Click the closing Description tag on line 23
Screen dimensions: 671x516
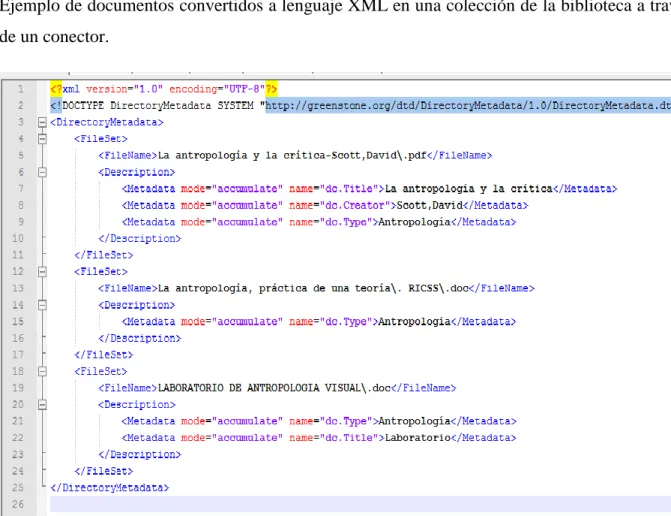tap(140, 454)
